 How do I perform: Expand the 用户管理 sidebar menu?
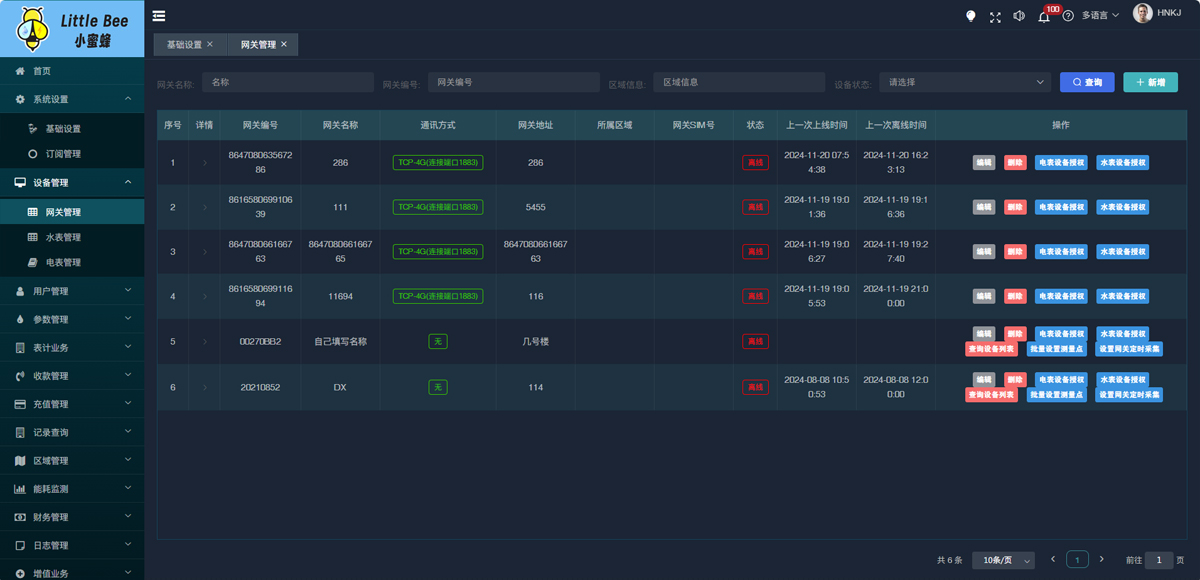pos(72,291)
